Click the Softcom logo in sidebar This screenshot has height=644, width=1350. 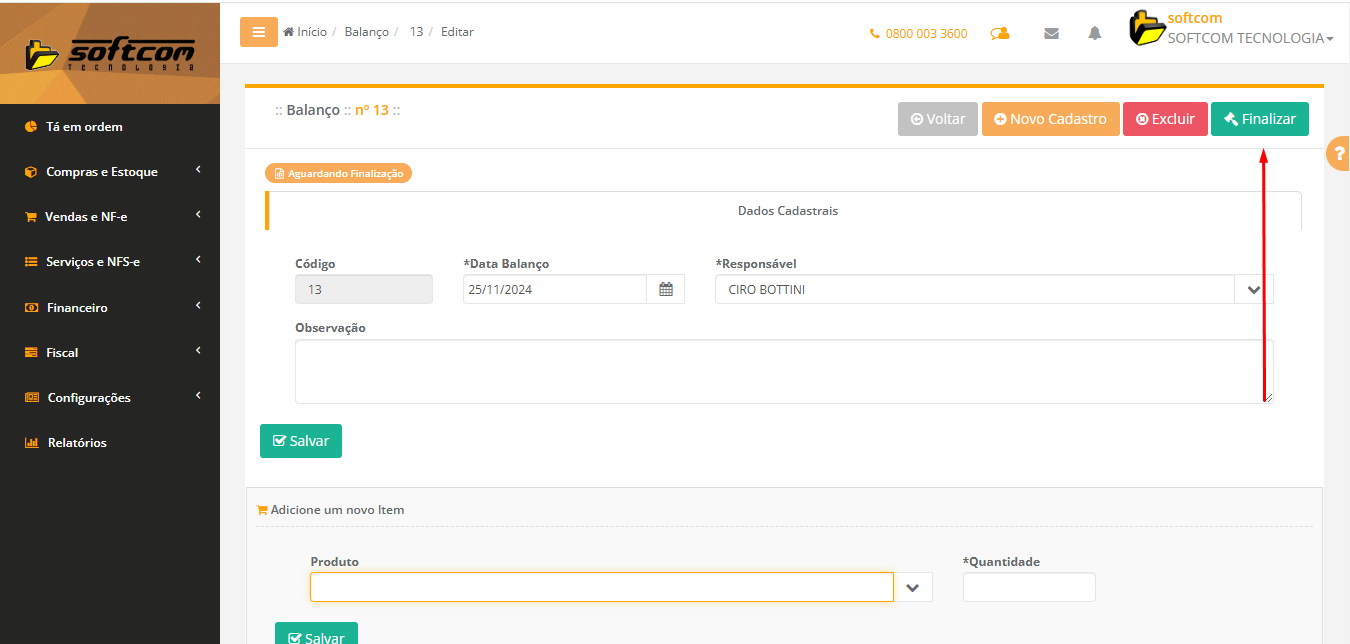click(x=110, y=53)
